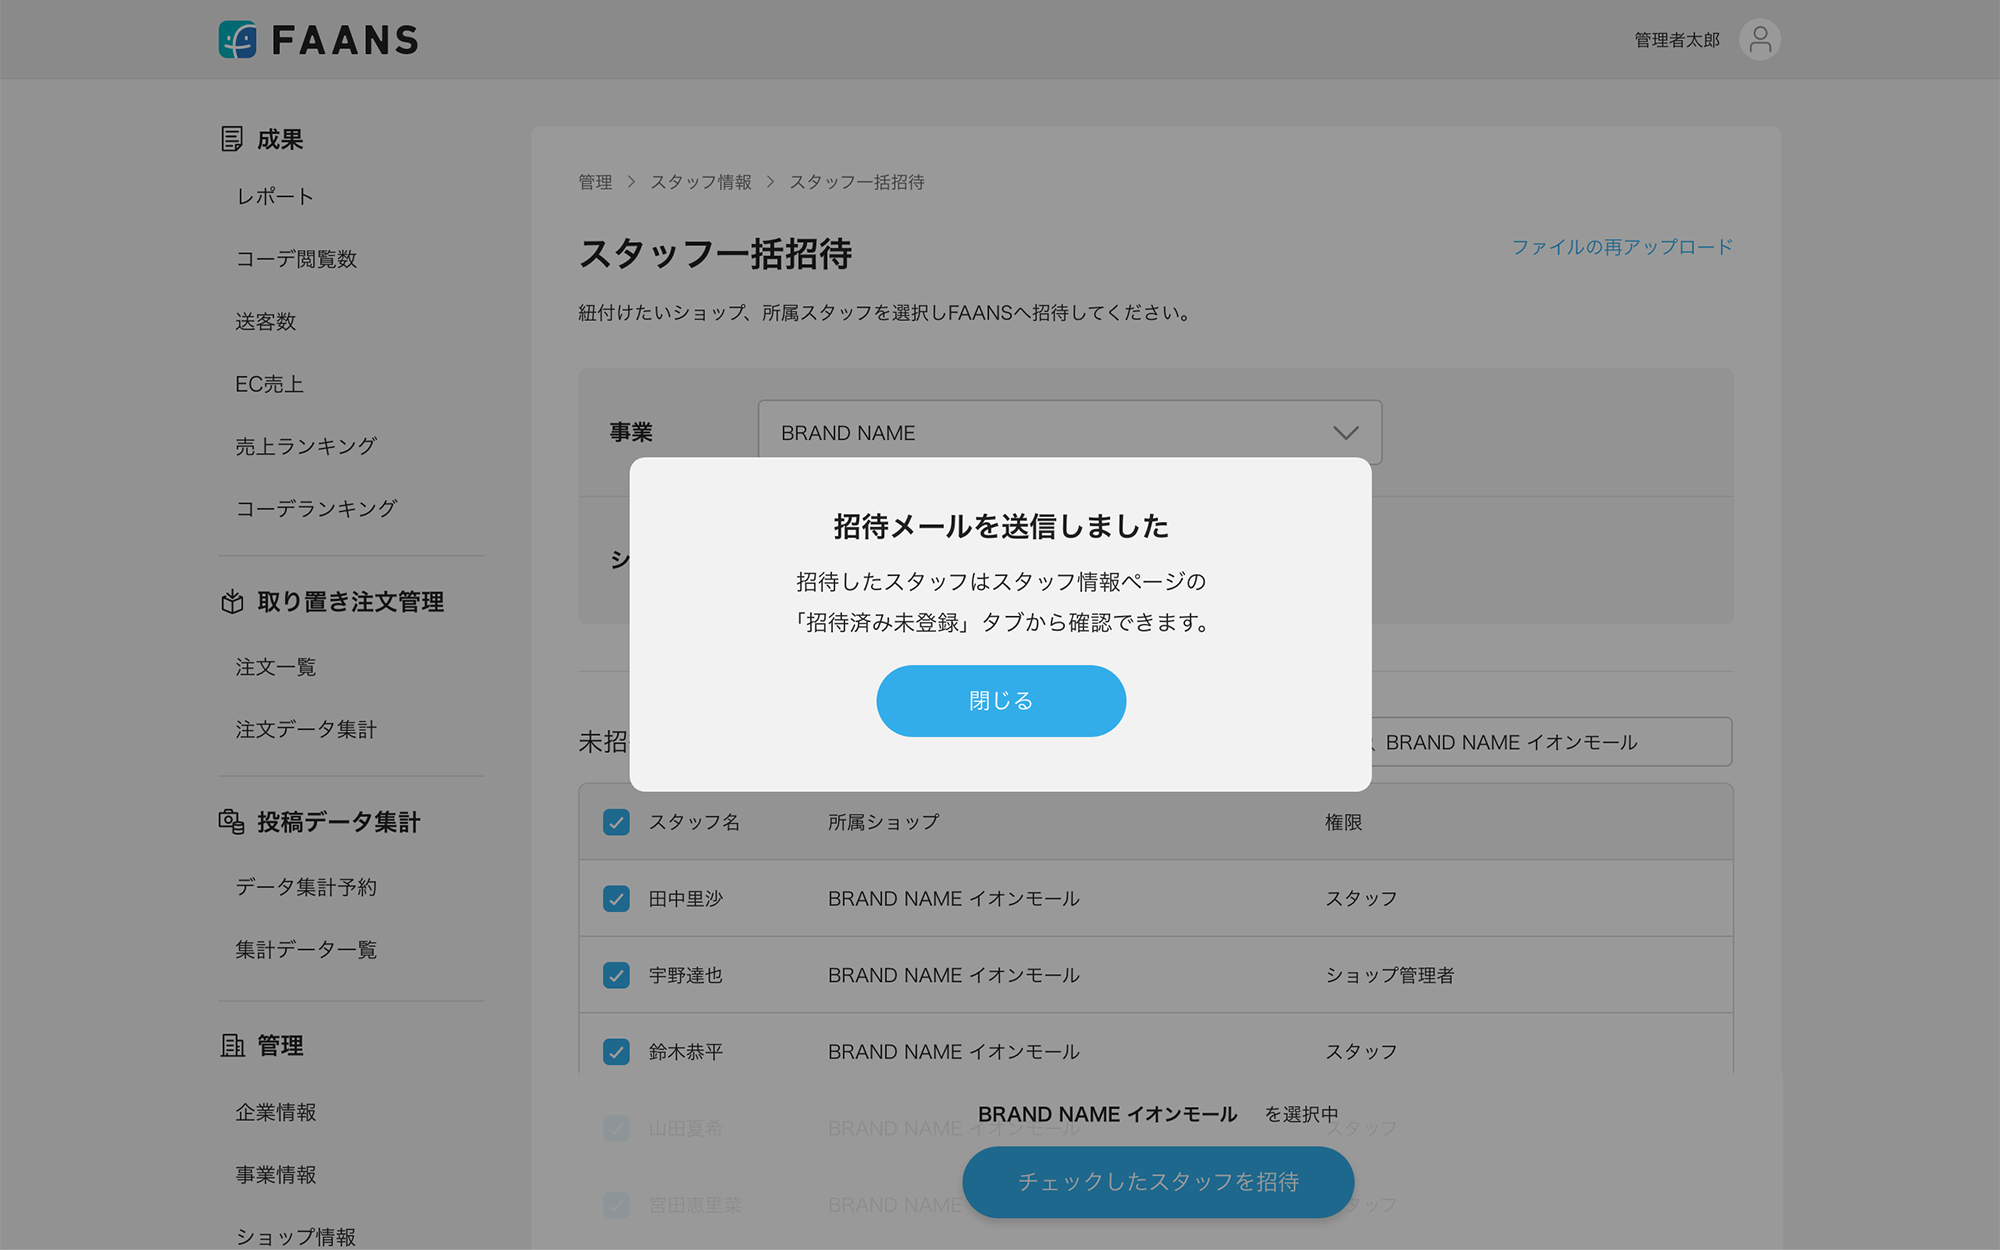Go to 売上ランキング in the sidebar
This screenshot has height=1250, width=2000.
tap(306, 447)
